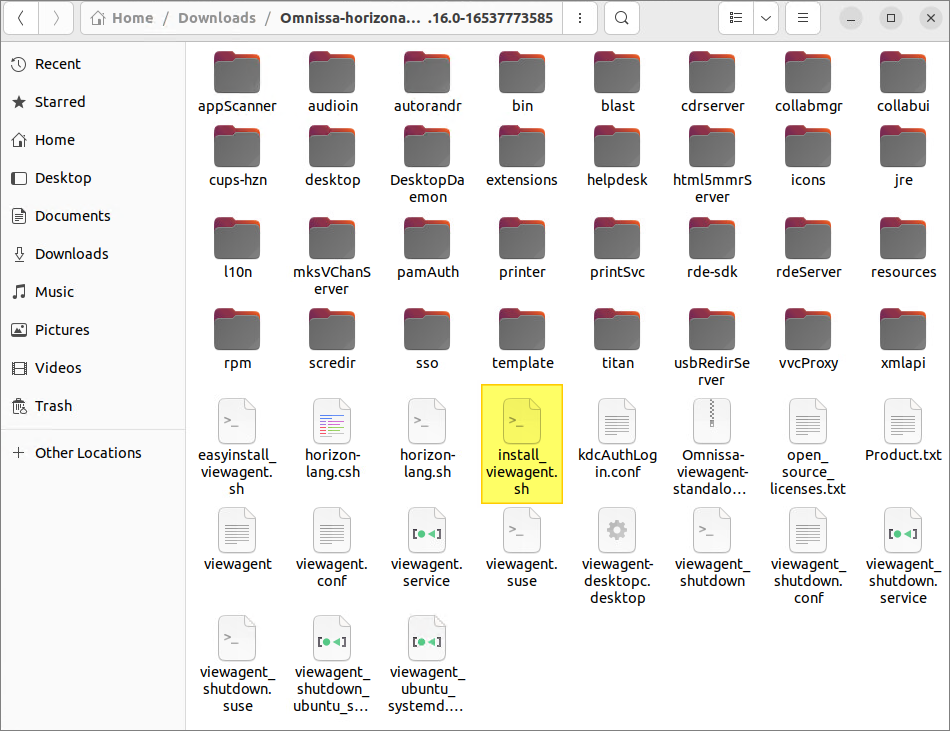Open the usbRedirServer folder
Image resolution: width=950 pixels, height=731 pixels.
(x=712, y=331)
